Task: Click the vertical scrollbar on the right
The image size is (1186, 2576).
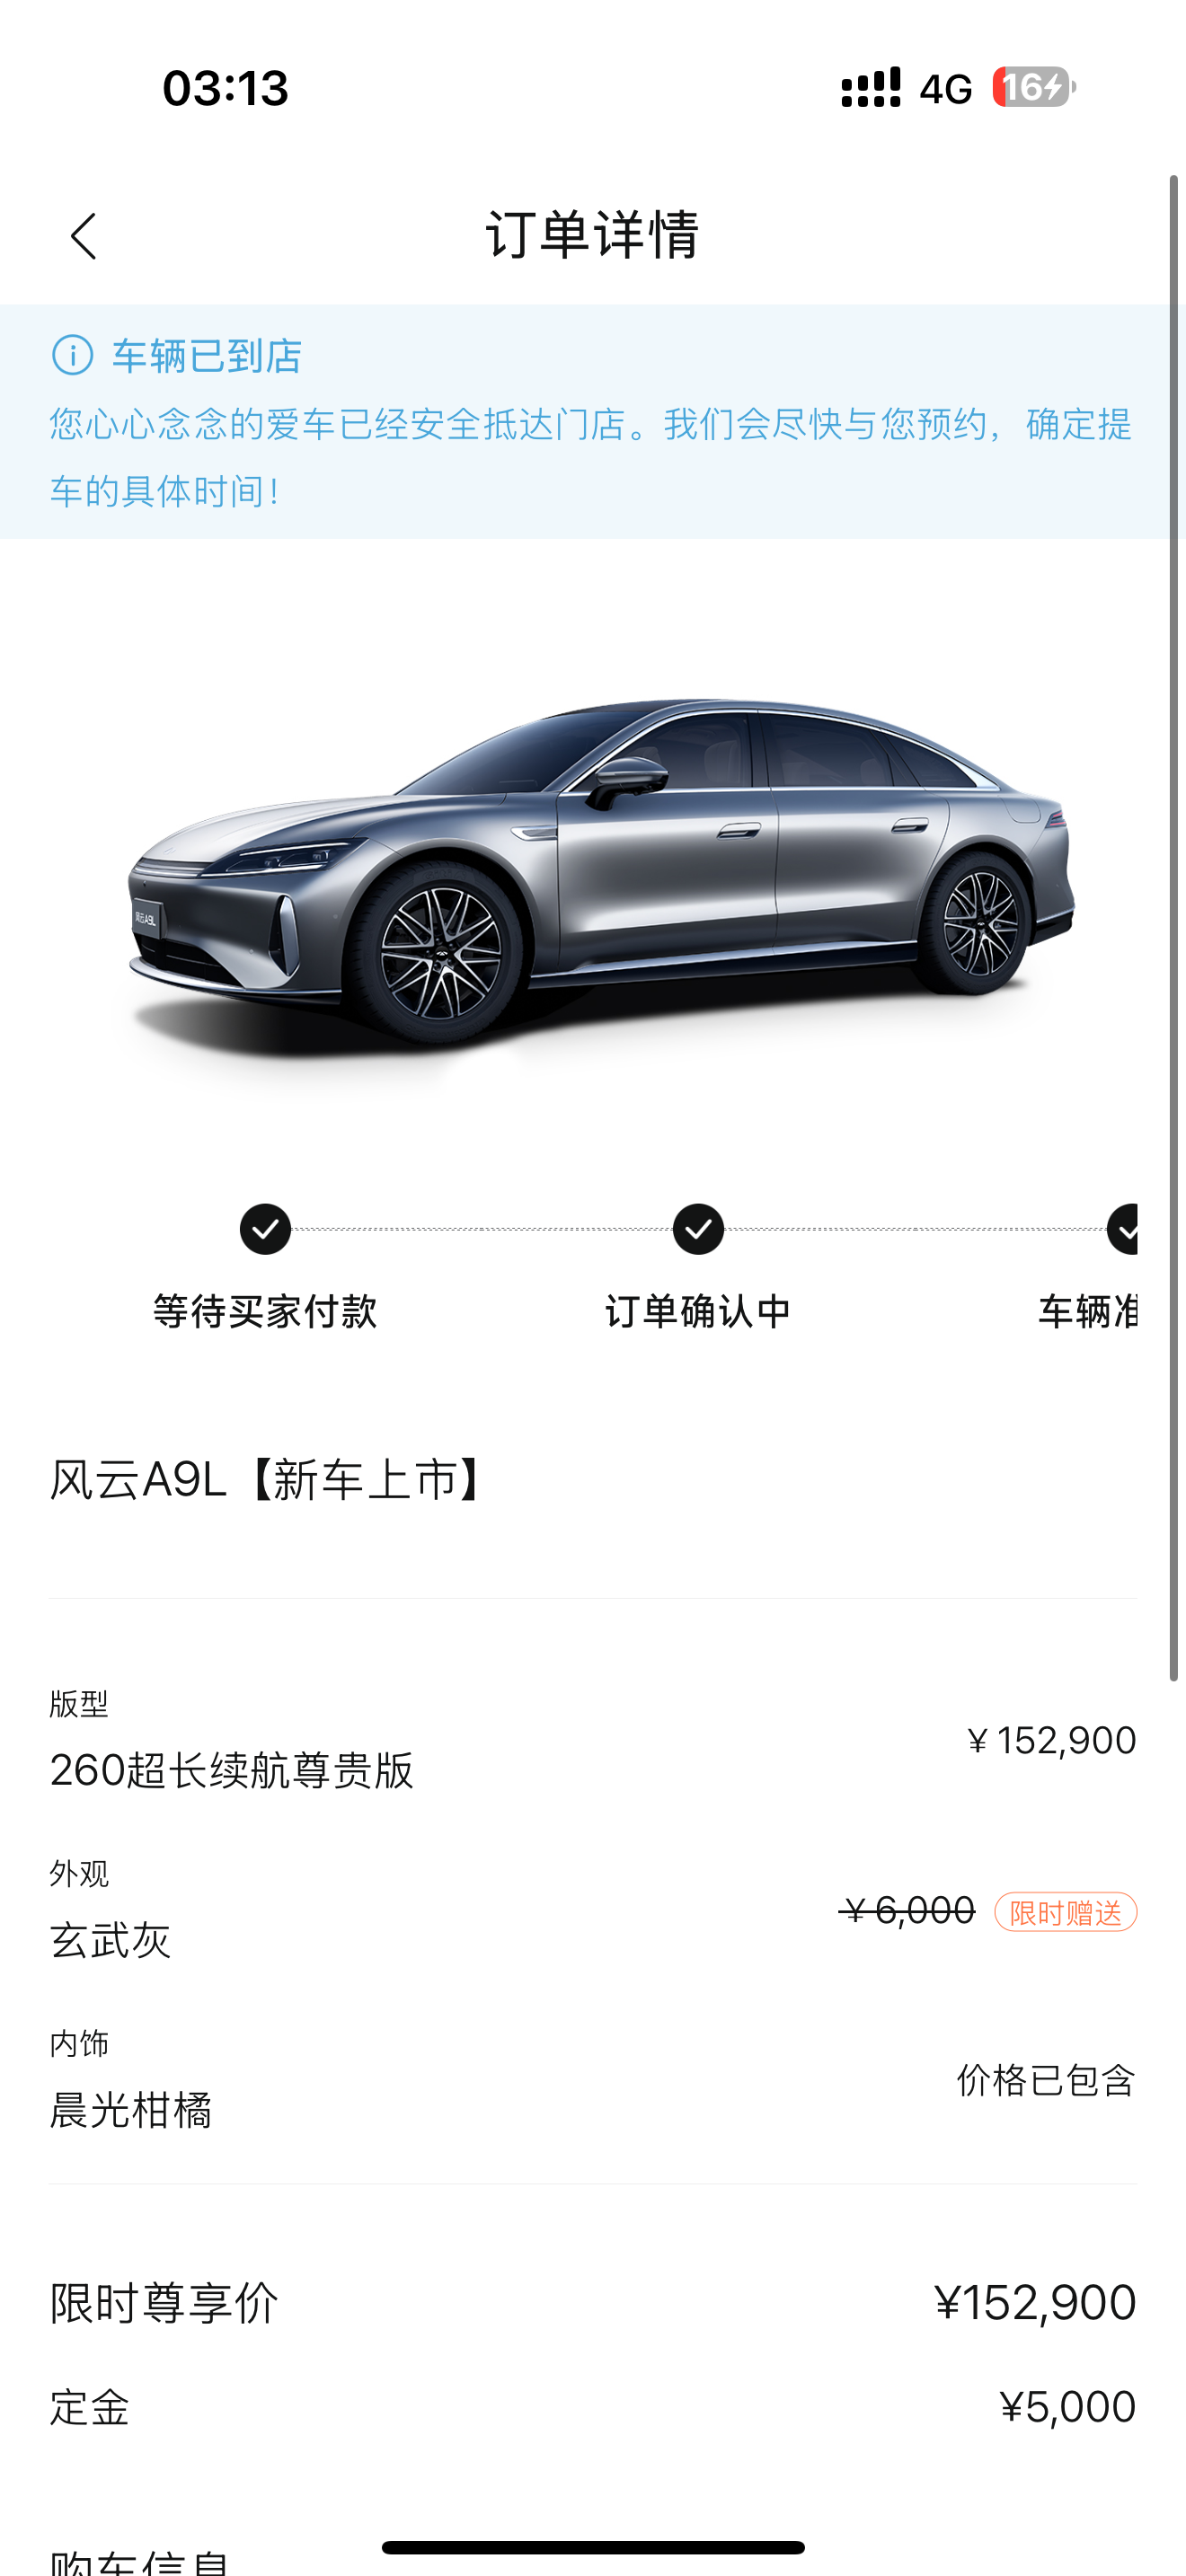Action: point(1174,928)
